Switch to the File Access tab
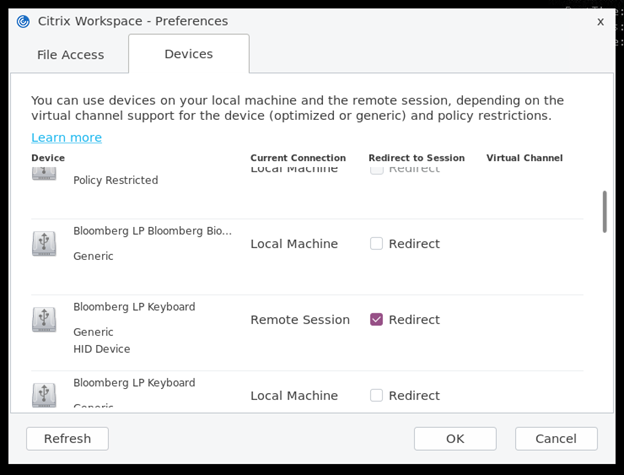Image resolution: width=624 pixels, height=475 pixels. tap(70, 55)
